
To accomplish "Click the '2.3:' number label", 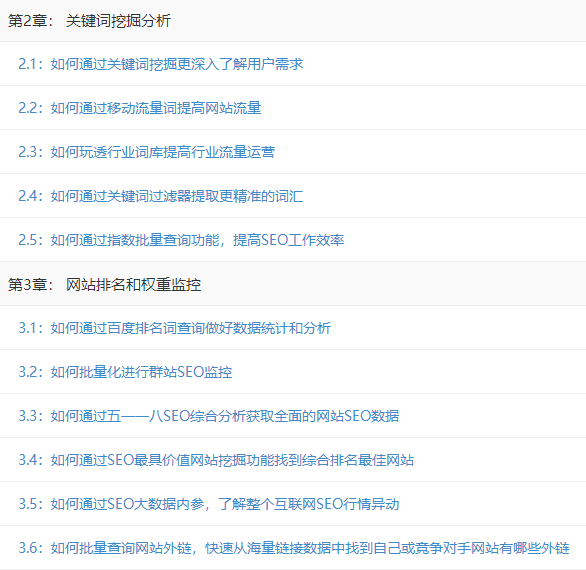I will [31, 152].
